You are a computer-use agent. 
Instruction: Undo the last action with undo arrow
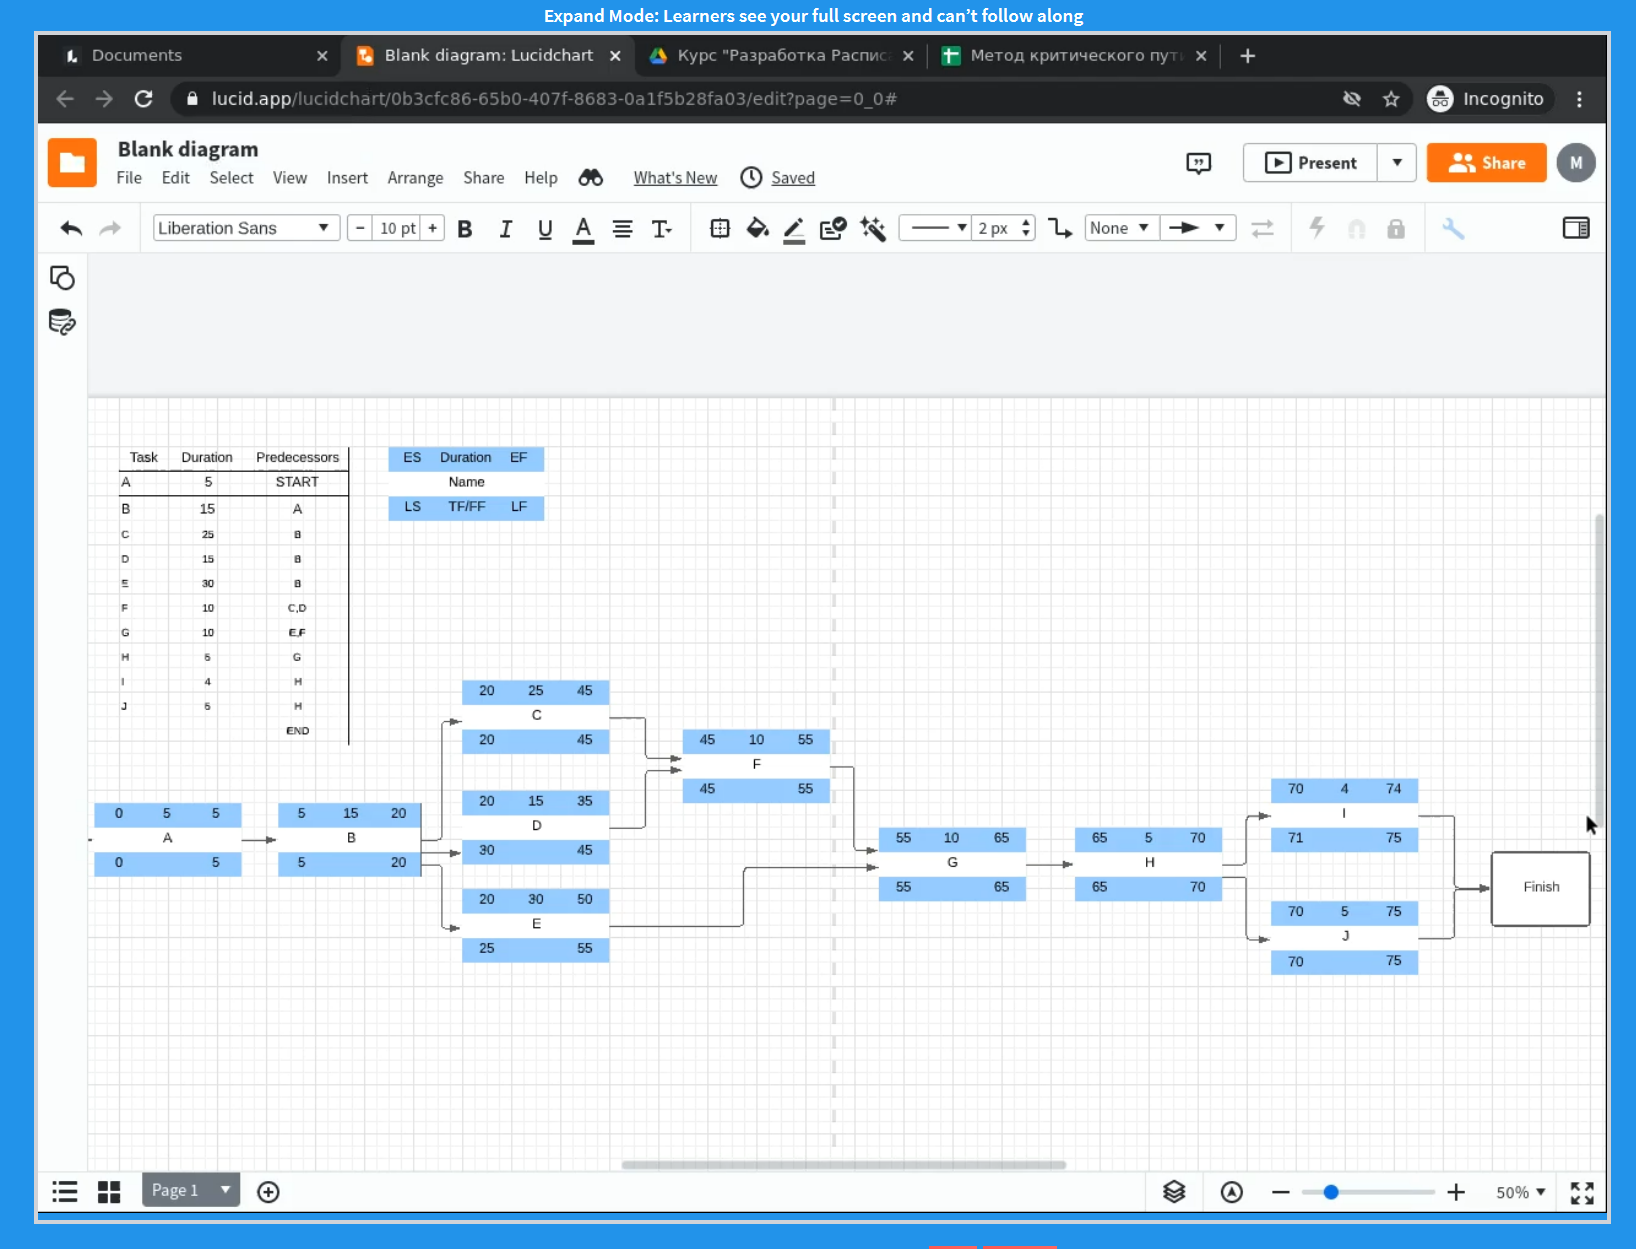click(71, 228)
